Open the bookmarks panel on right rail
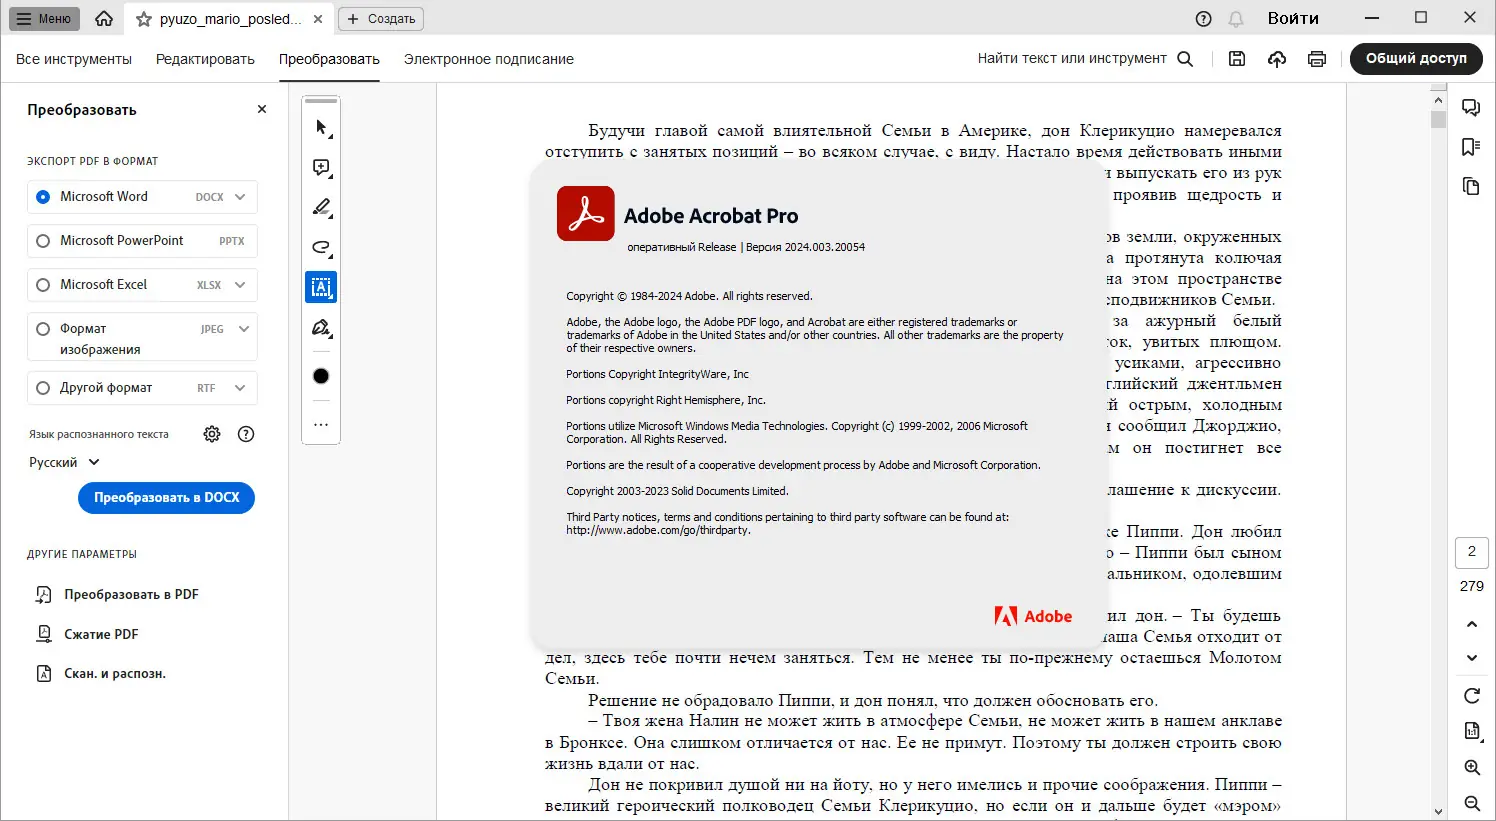The height and width of the screenshot is (821, 1496). [1471, 147]
